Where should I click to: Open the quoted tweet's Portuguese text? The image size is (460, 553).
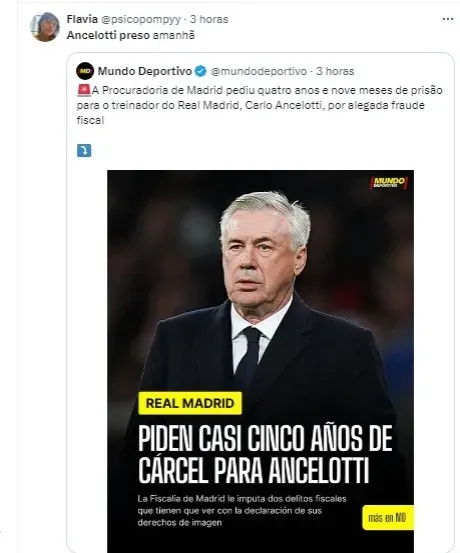pyautogui.click(x=260, y=105)
